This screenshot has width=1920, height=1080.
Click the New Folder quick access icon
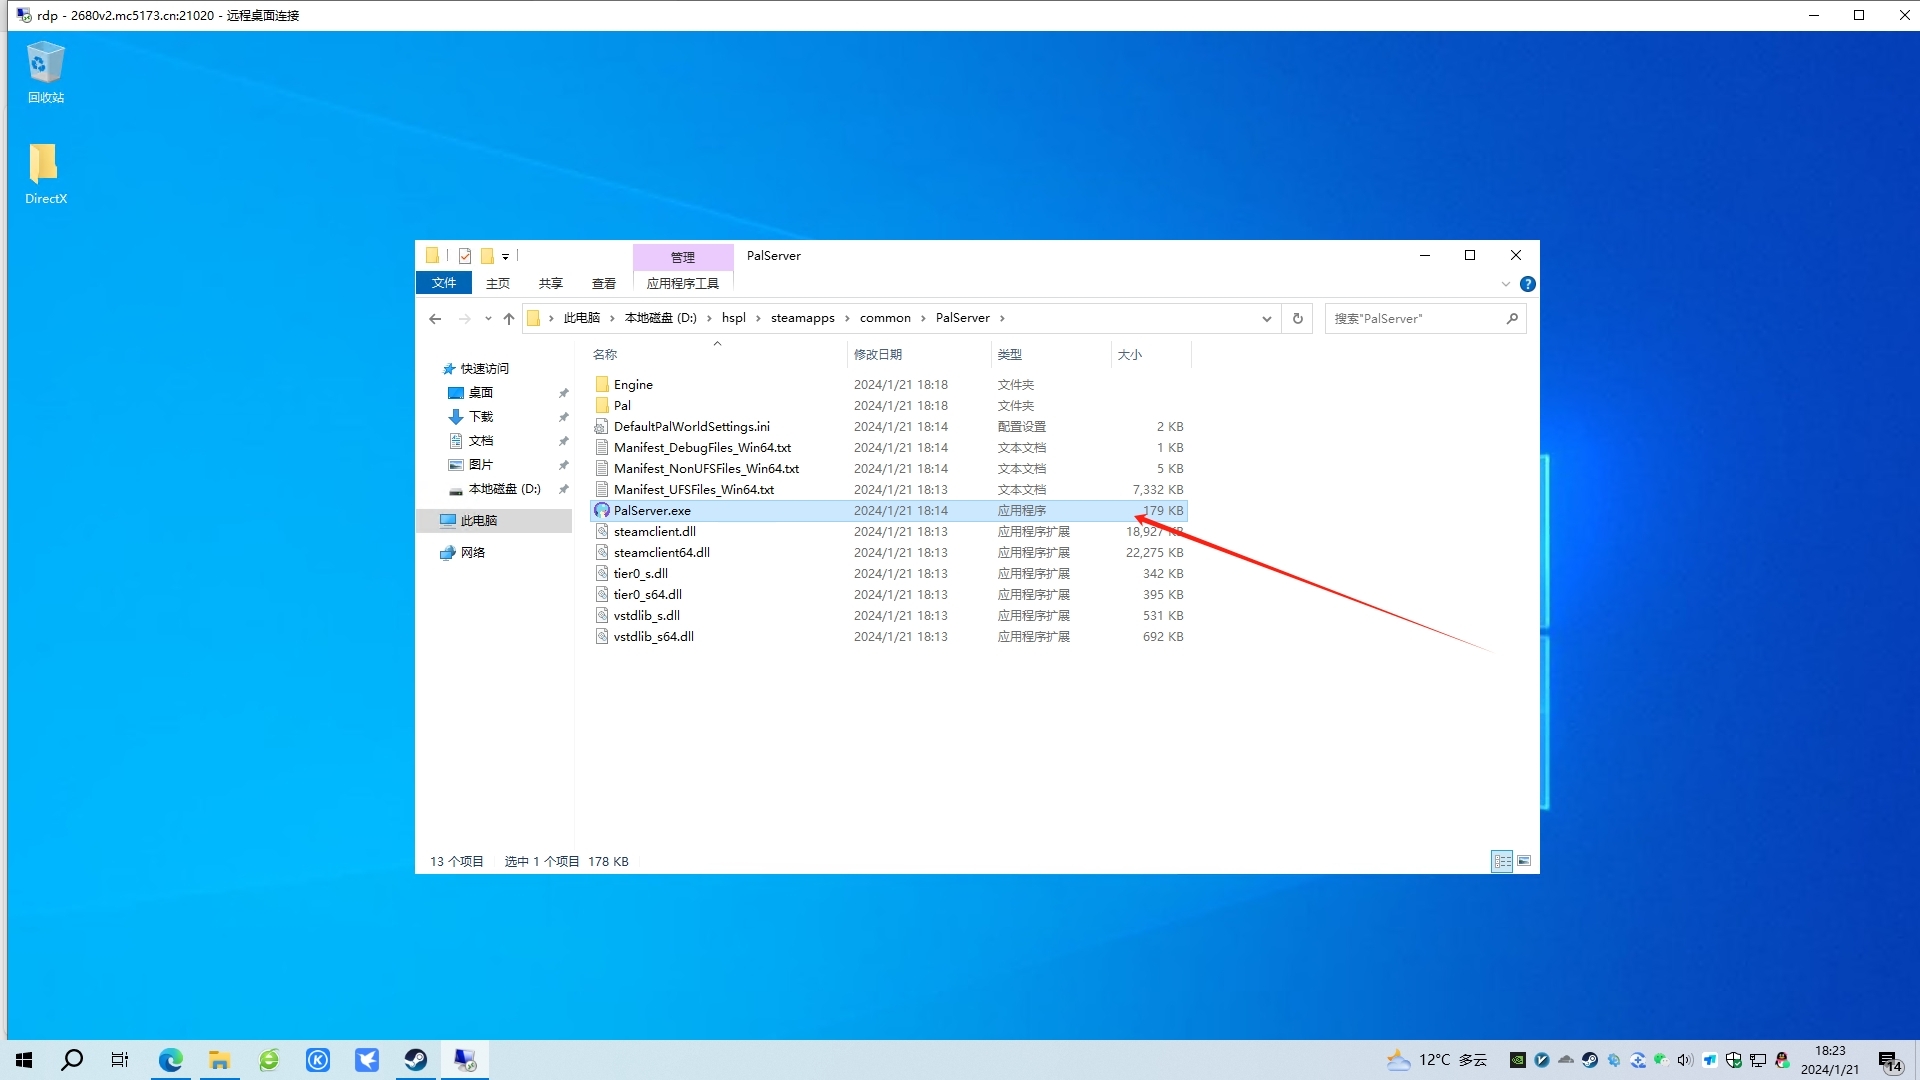(487, 256)
